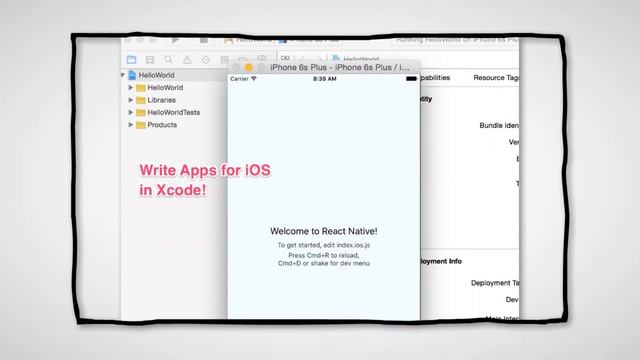The height and width of the screenshot is (360, 640).
Task: Expand the Products folder disclosure triangle
Action: coord(131,125)
